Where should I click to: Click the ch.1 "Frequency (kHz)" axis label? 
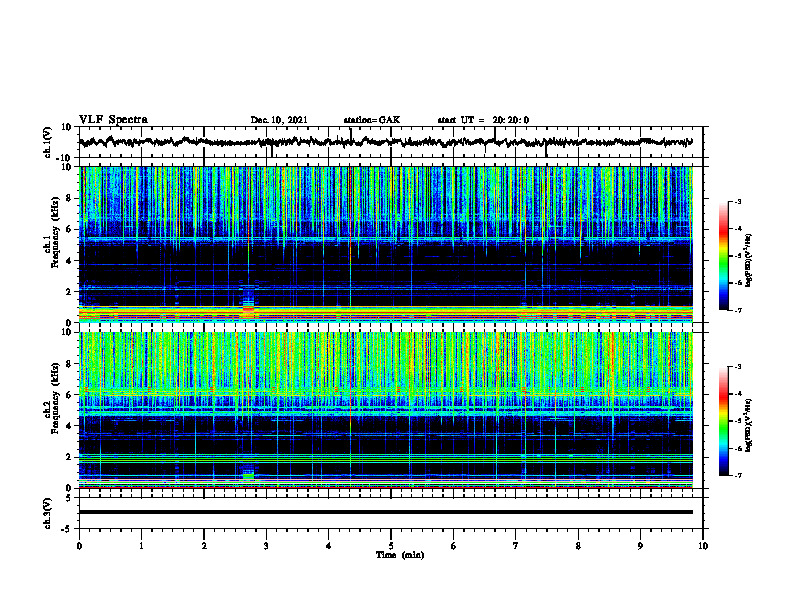click(x=55, y=230)
